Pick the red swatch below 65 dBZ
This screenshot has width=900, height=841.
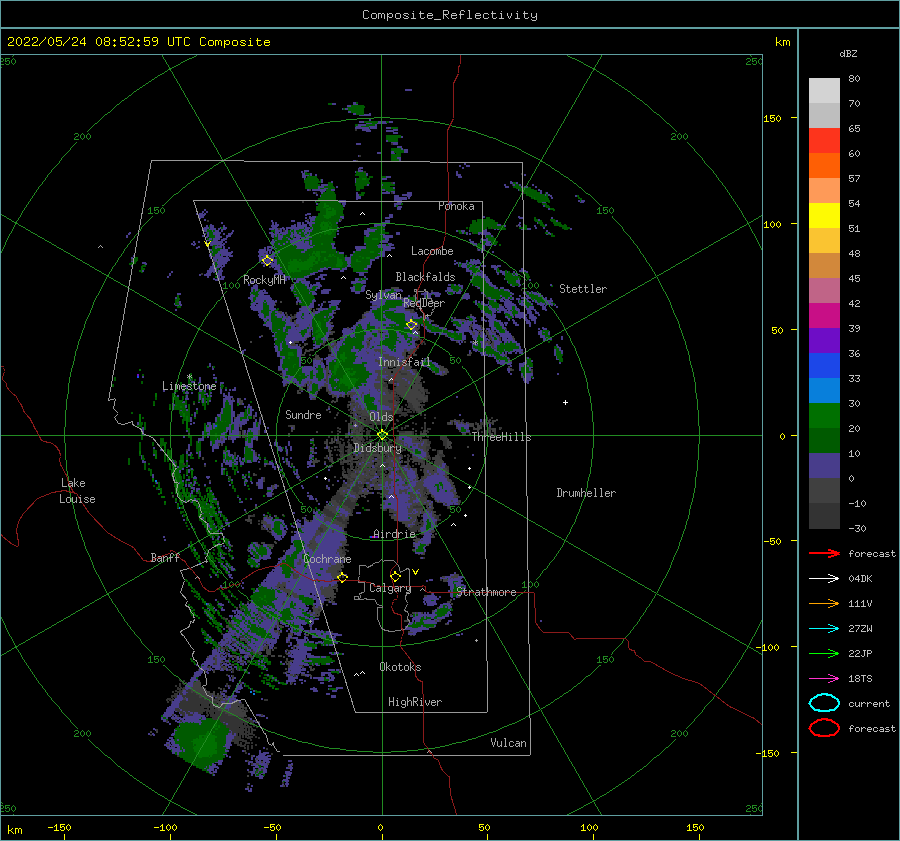824,140
